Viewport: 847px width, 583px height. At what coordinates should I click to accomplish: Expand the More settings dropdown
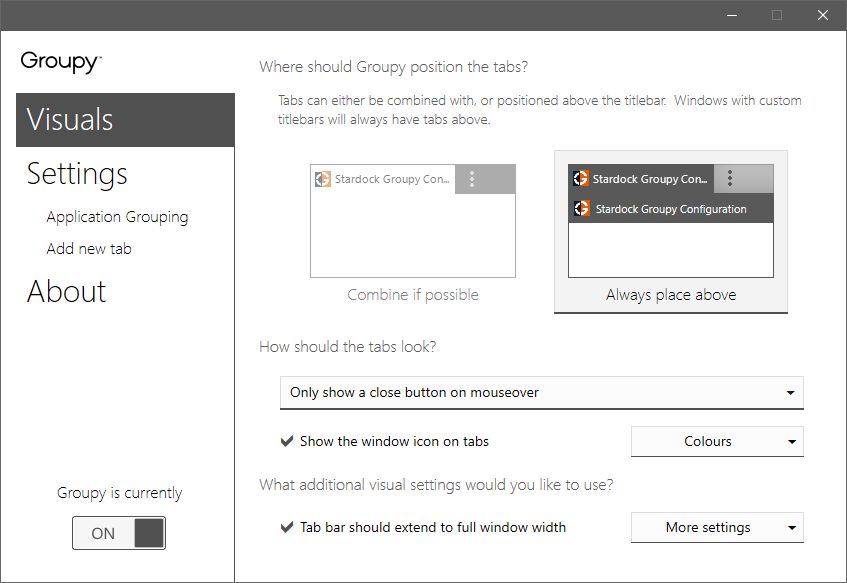point(716,527)
